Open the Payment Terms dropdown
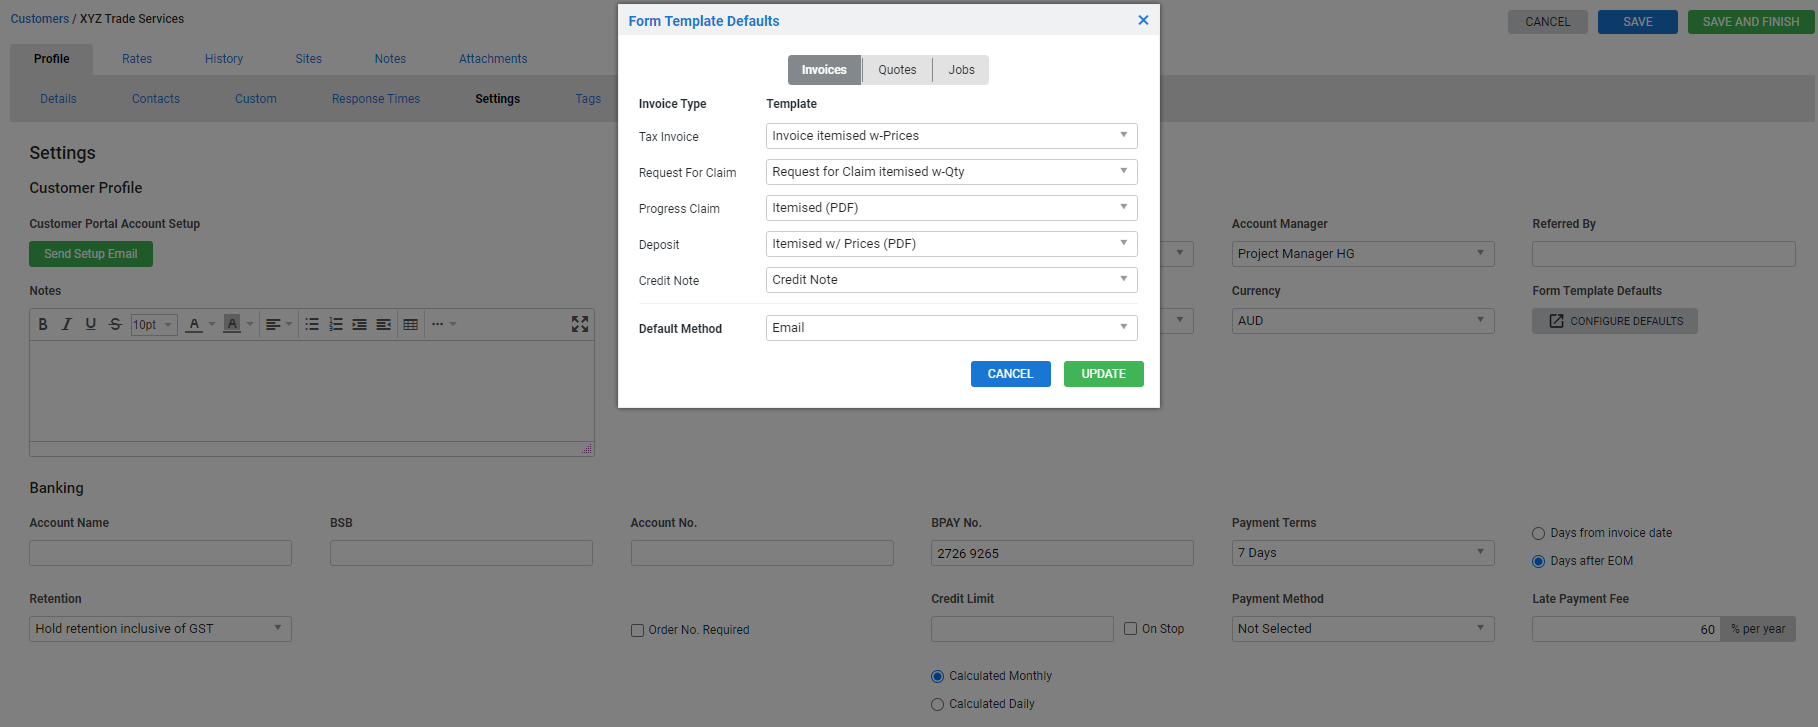 pyautogui.click(x=1363, y=553)
